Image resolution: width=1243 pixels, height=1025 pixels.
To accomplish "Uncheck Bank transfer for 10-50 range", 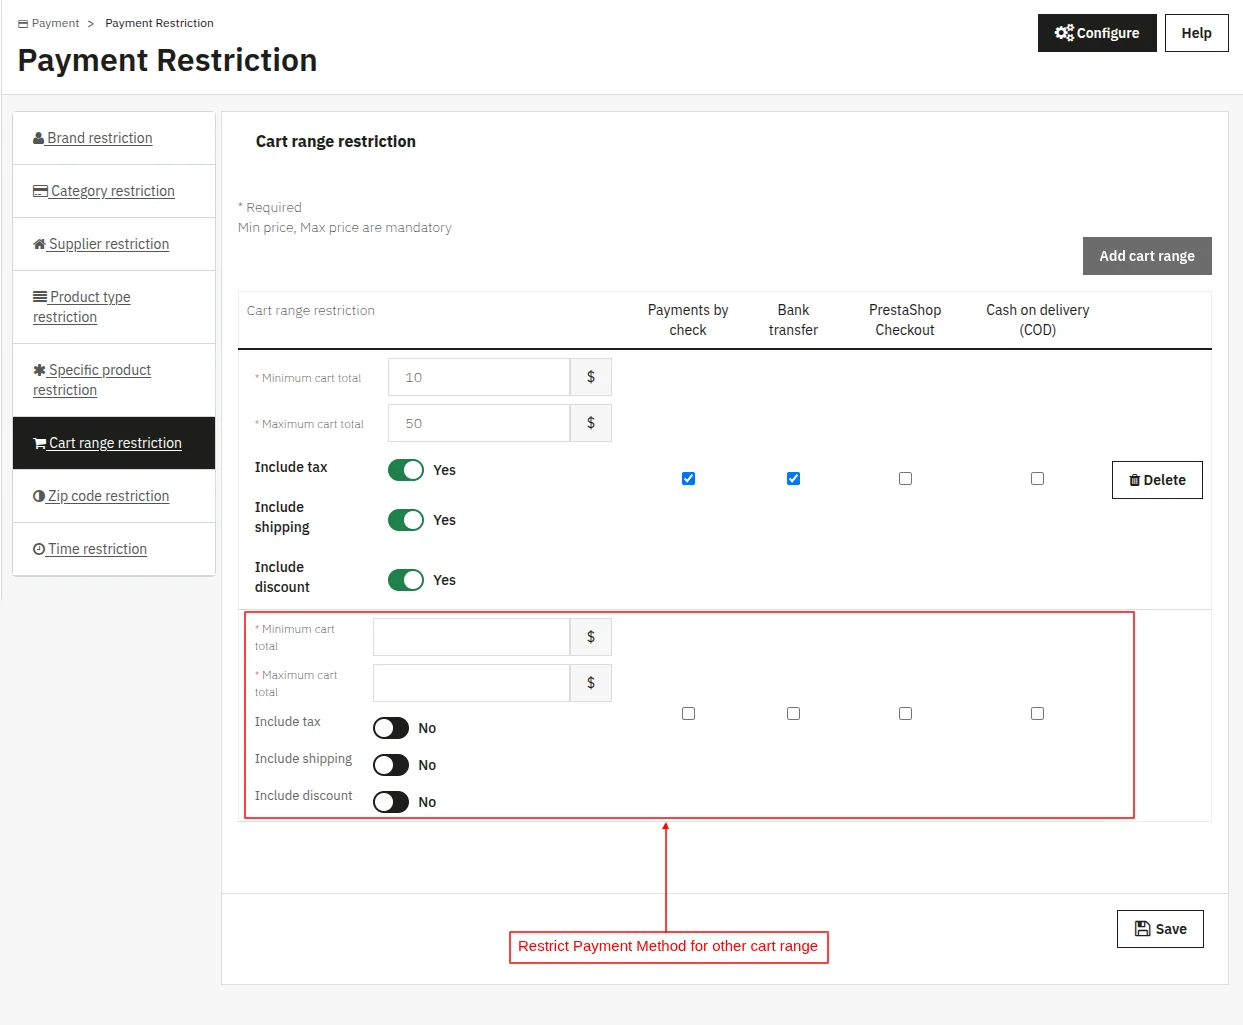I will pyautogui.click(x=793, y=479).
